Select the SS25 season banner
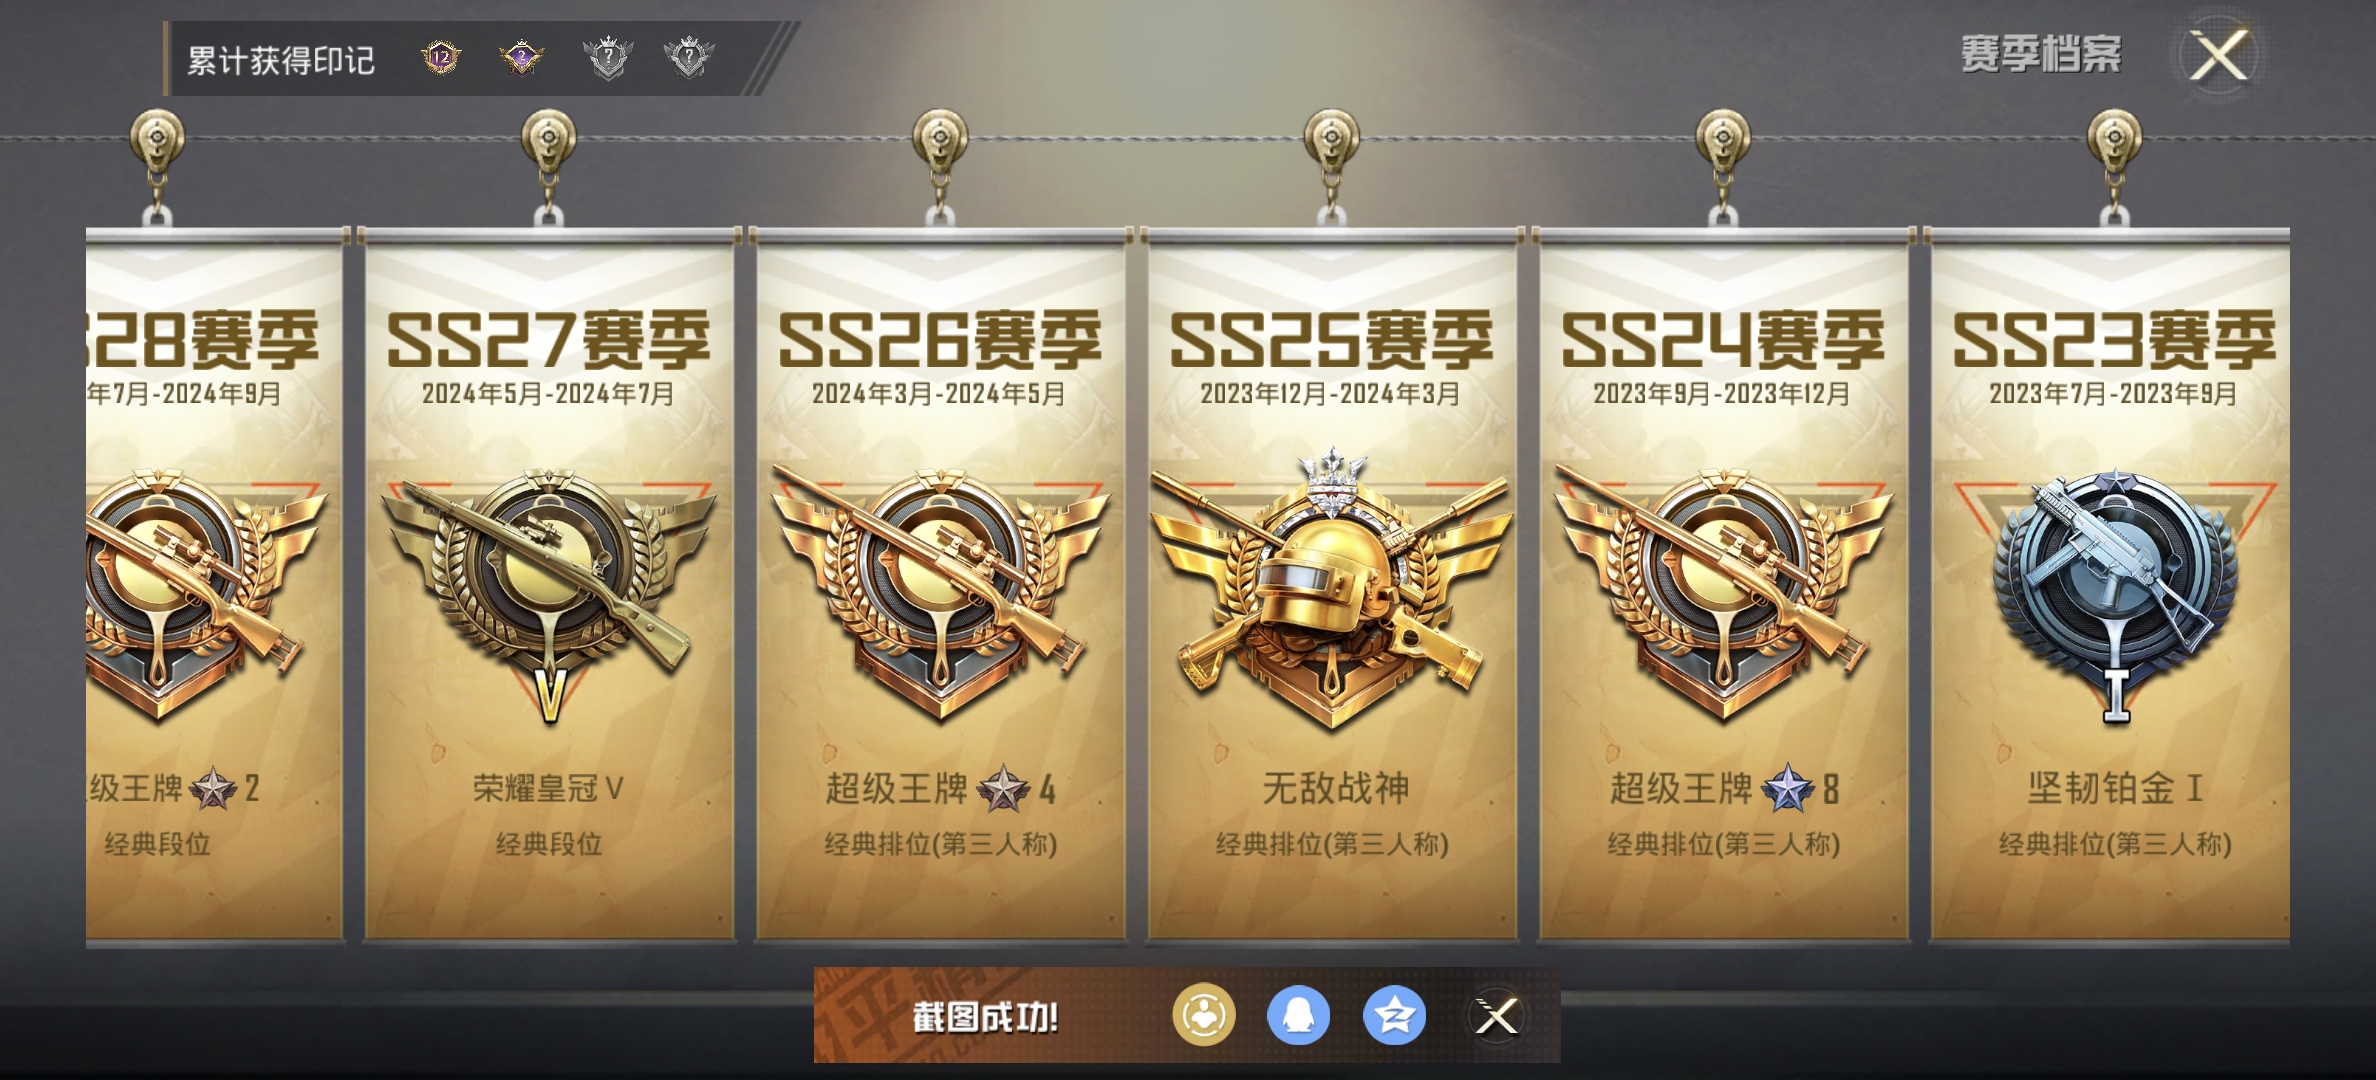 (x=1332, y=585)
